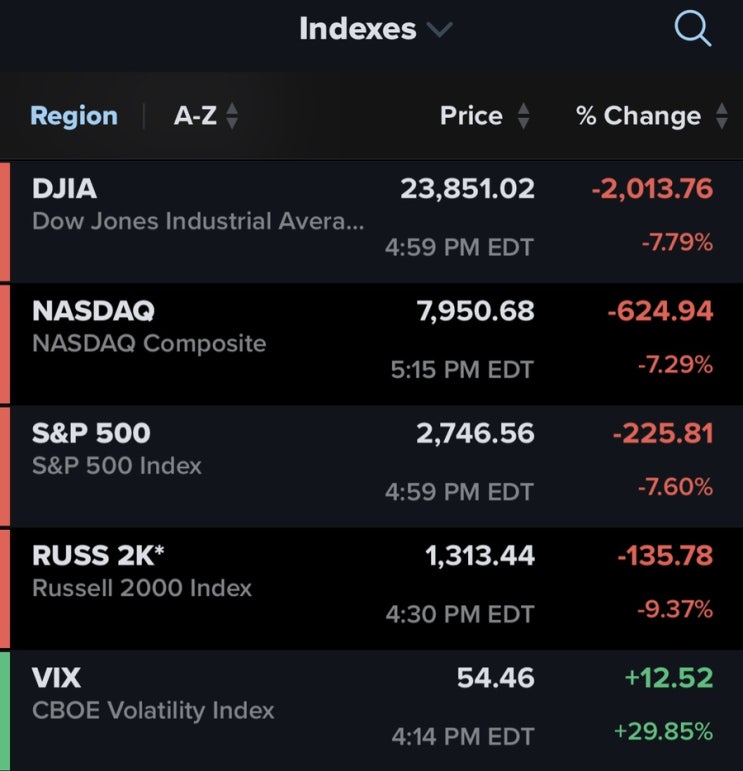Tap the DJIA price 23,851.02
Viewport: 743px width, 771px height.
click(x=467, y=189)
